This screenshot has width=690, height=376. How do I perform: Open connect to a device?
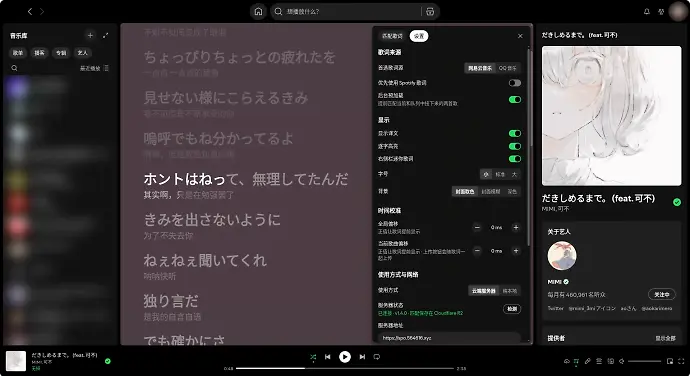tap(610, 361)
